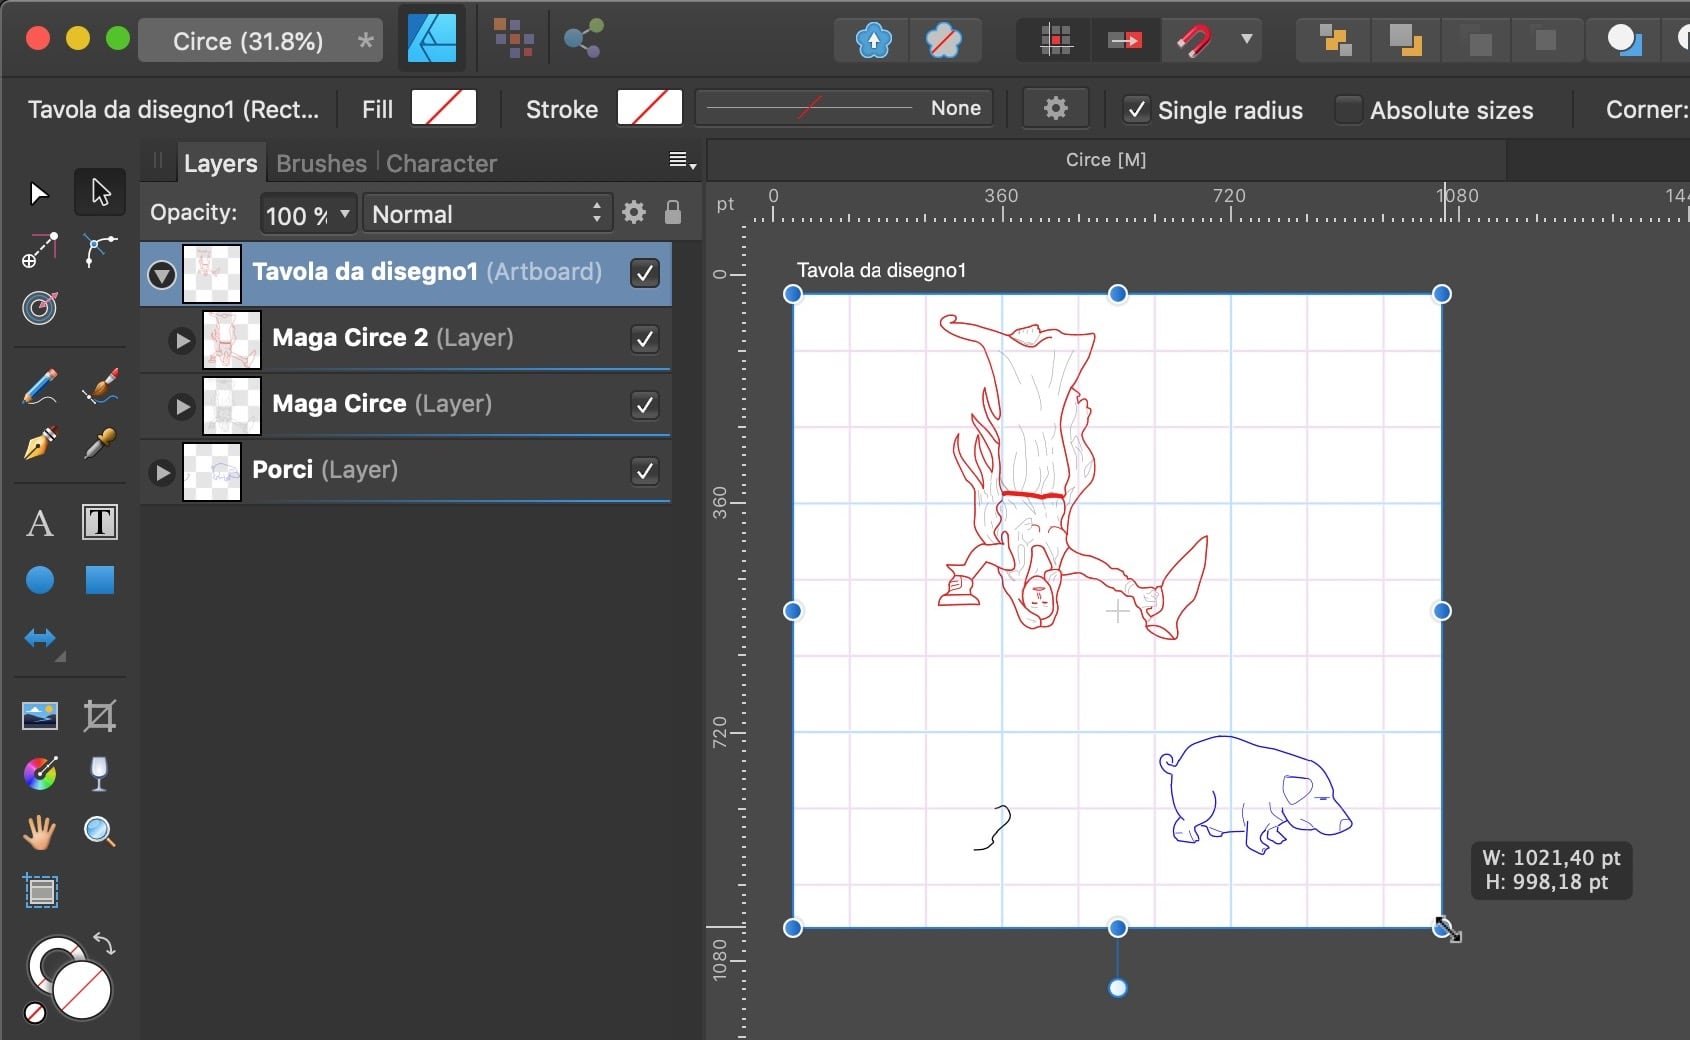The width and height of the screenshot is (1690, 1040).
Task: Expand the Porci layer
Action: (x=162, y=472)
